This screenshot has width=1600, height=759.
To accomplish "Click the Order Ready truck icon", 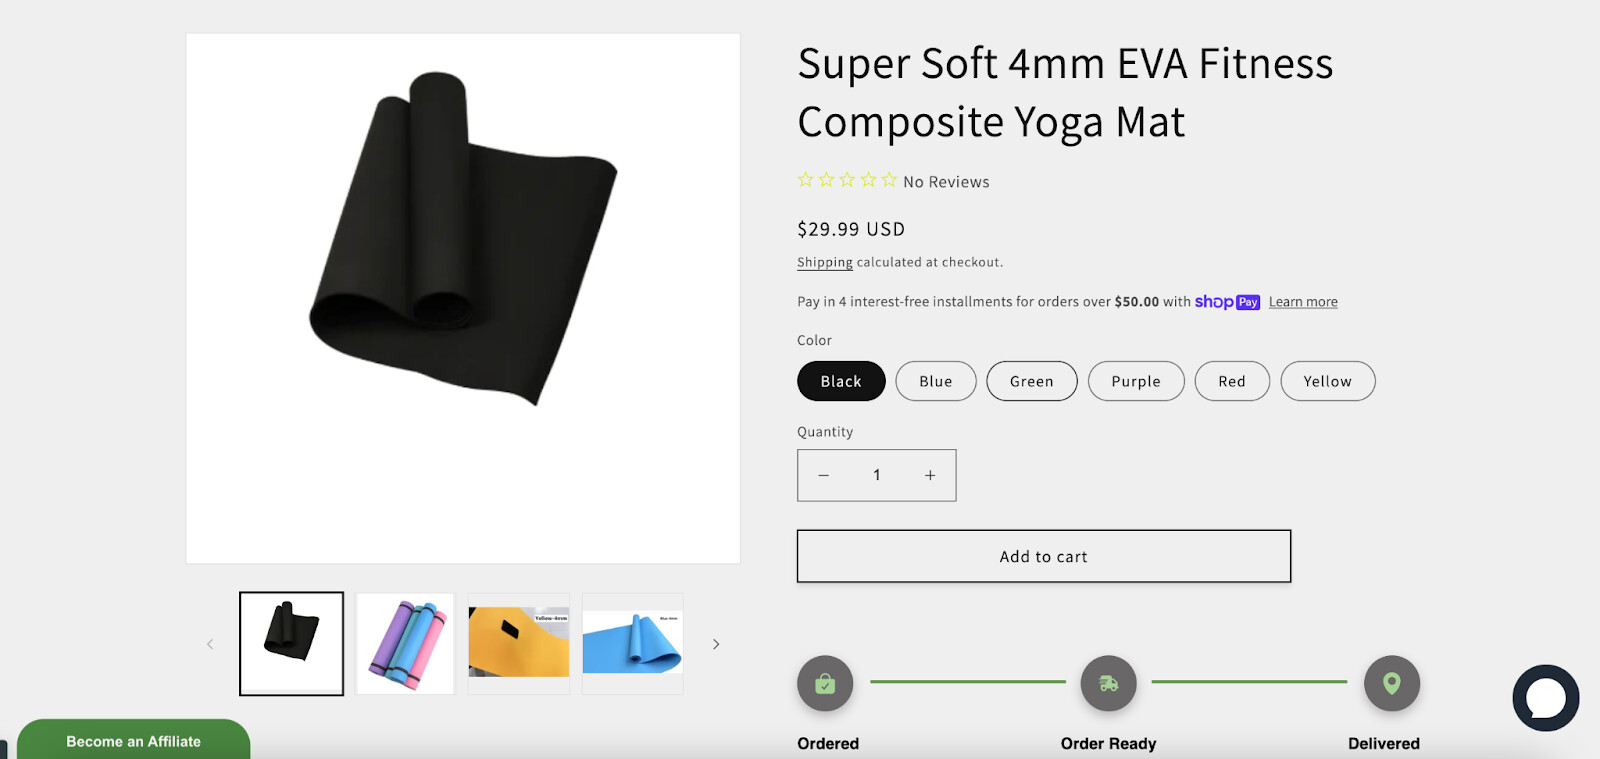I will [x=1108, y=683].
